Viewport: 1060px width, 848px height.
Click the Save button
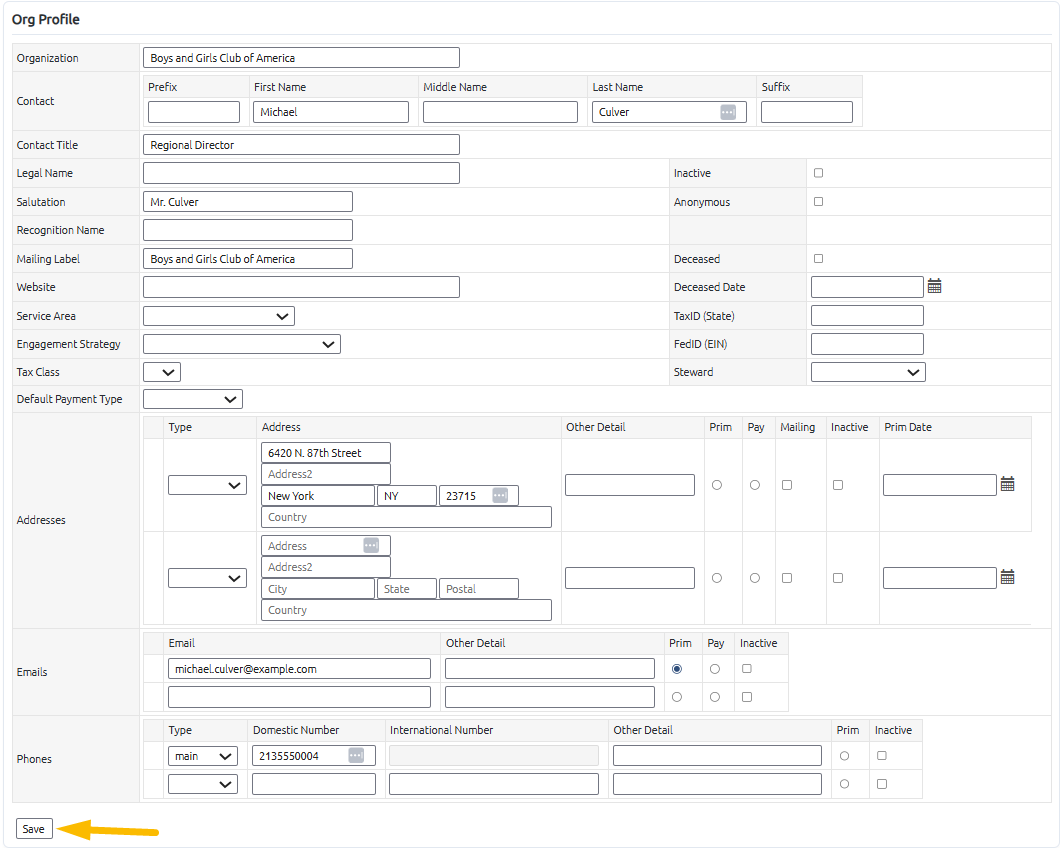(34, 828)
